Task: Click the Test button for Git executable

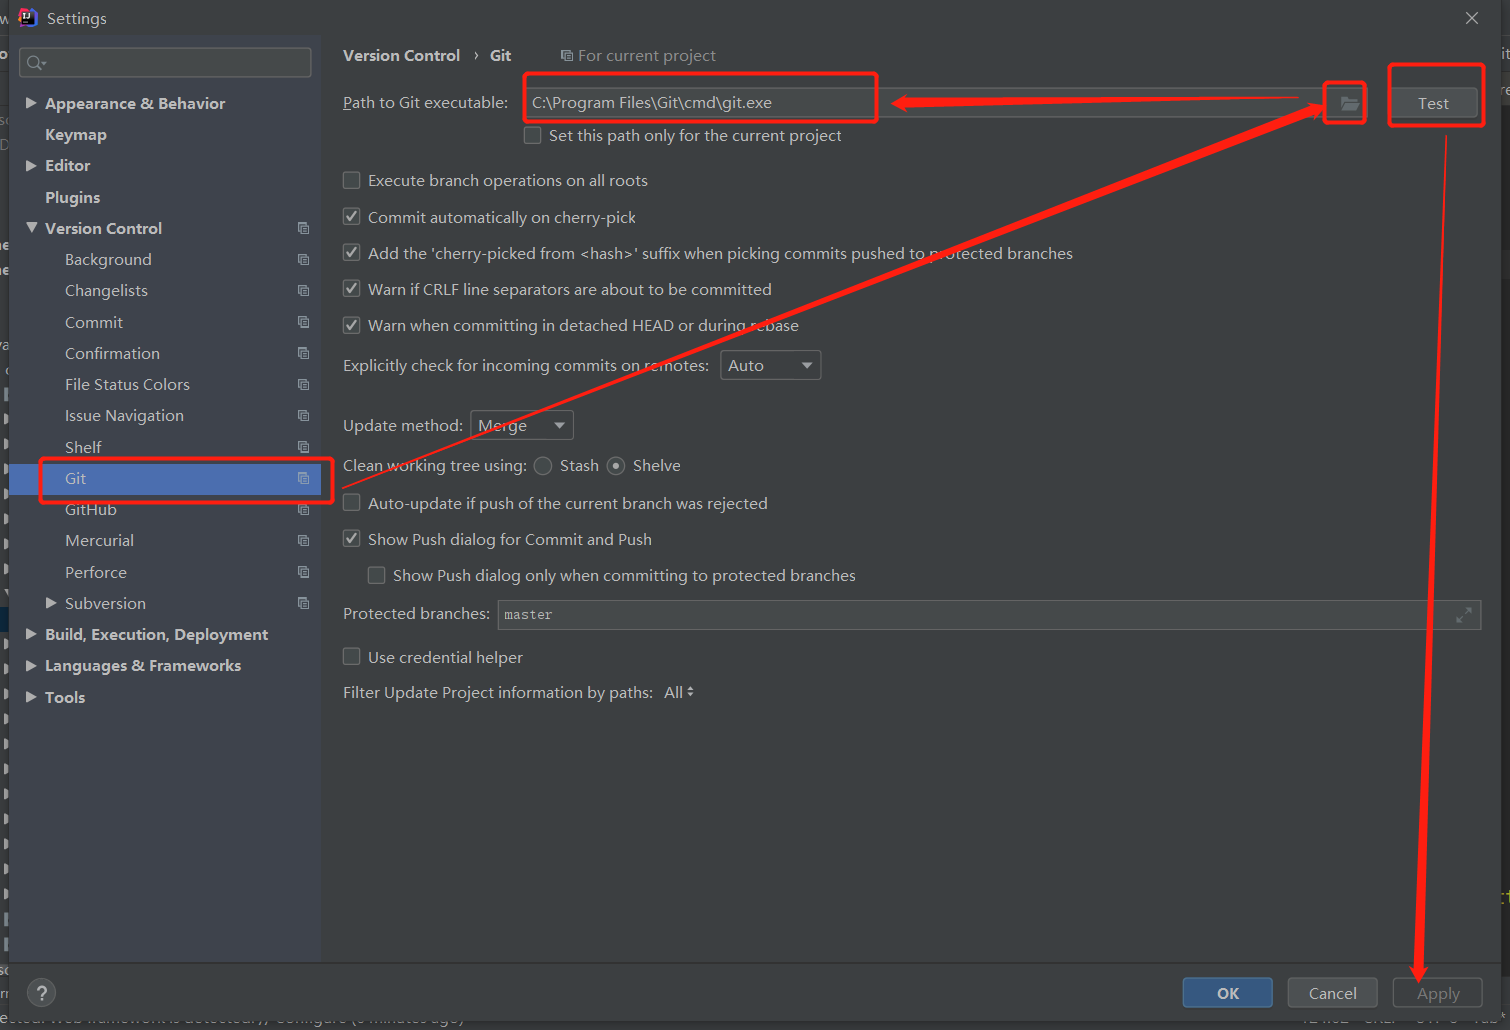Action: click(x=1433, y=103)
